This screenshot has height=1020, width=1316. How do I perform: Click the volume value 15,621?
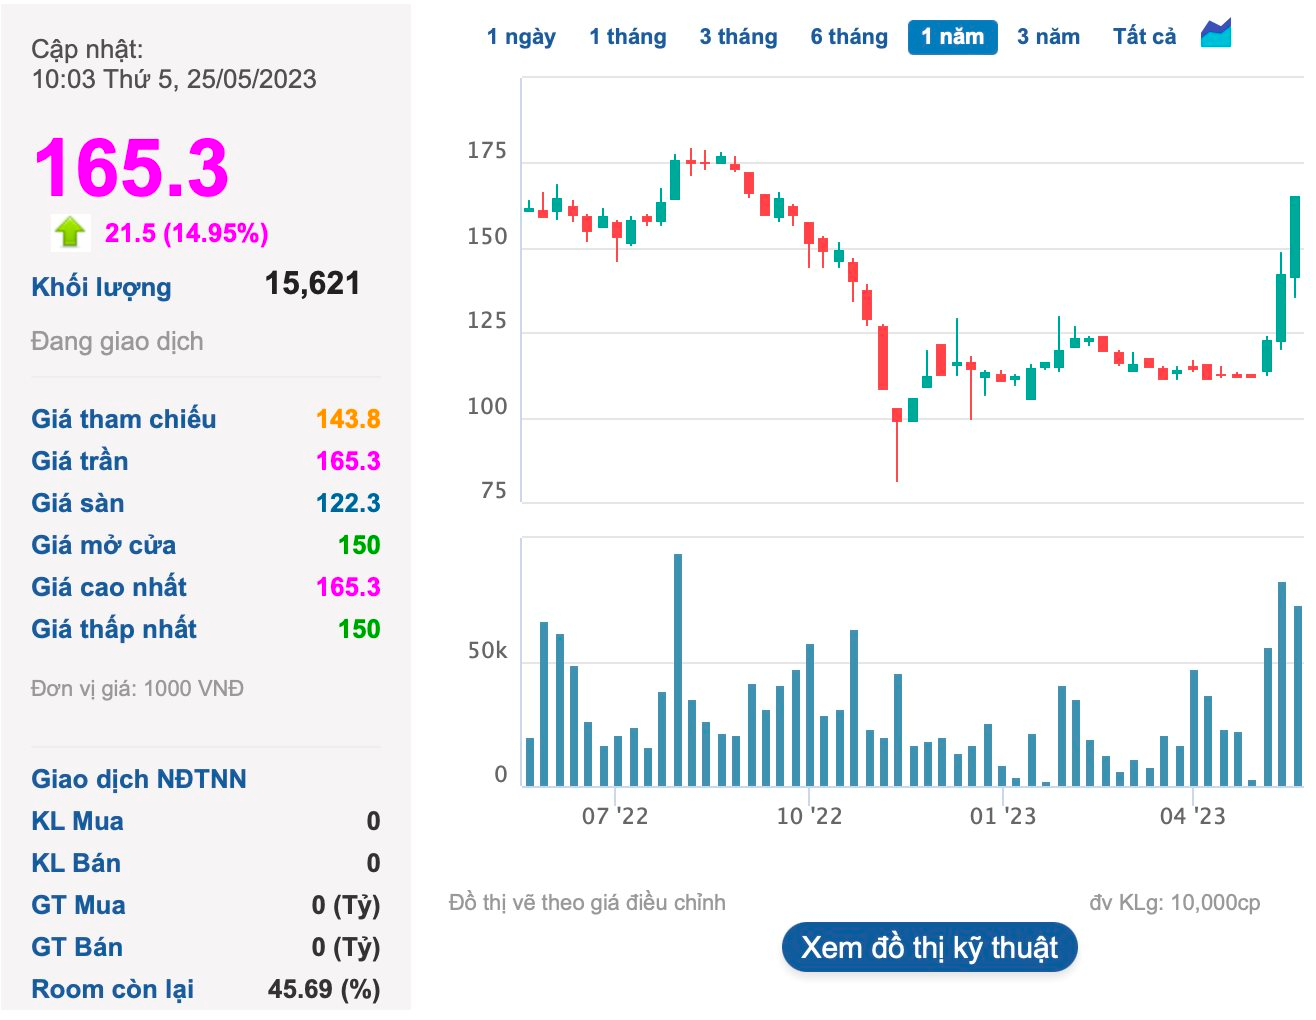[x=312, y=284]
